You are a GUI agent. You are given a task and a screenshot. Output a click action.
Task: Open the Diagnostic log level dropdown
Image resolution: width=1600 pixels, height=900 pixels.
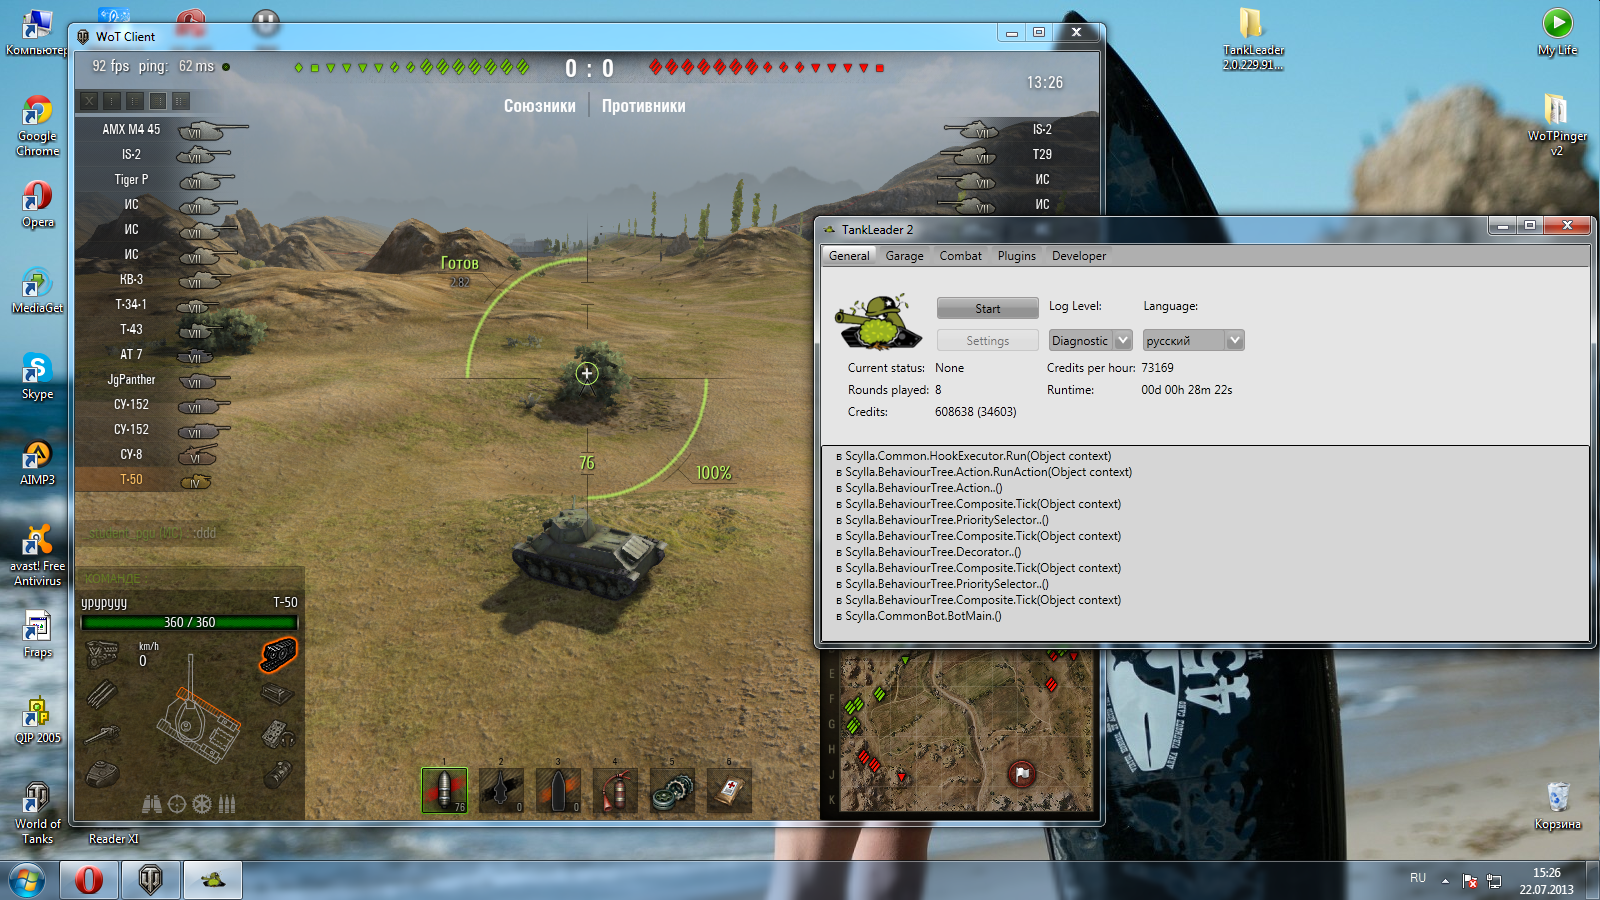point(1090,341)
